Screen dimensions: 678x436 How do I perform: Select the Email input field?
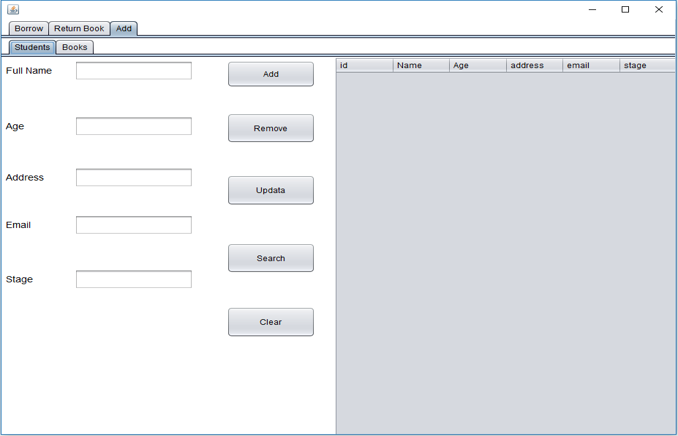(134, 225)
